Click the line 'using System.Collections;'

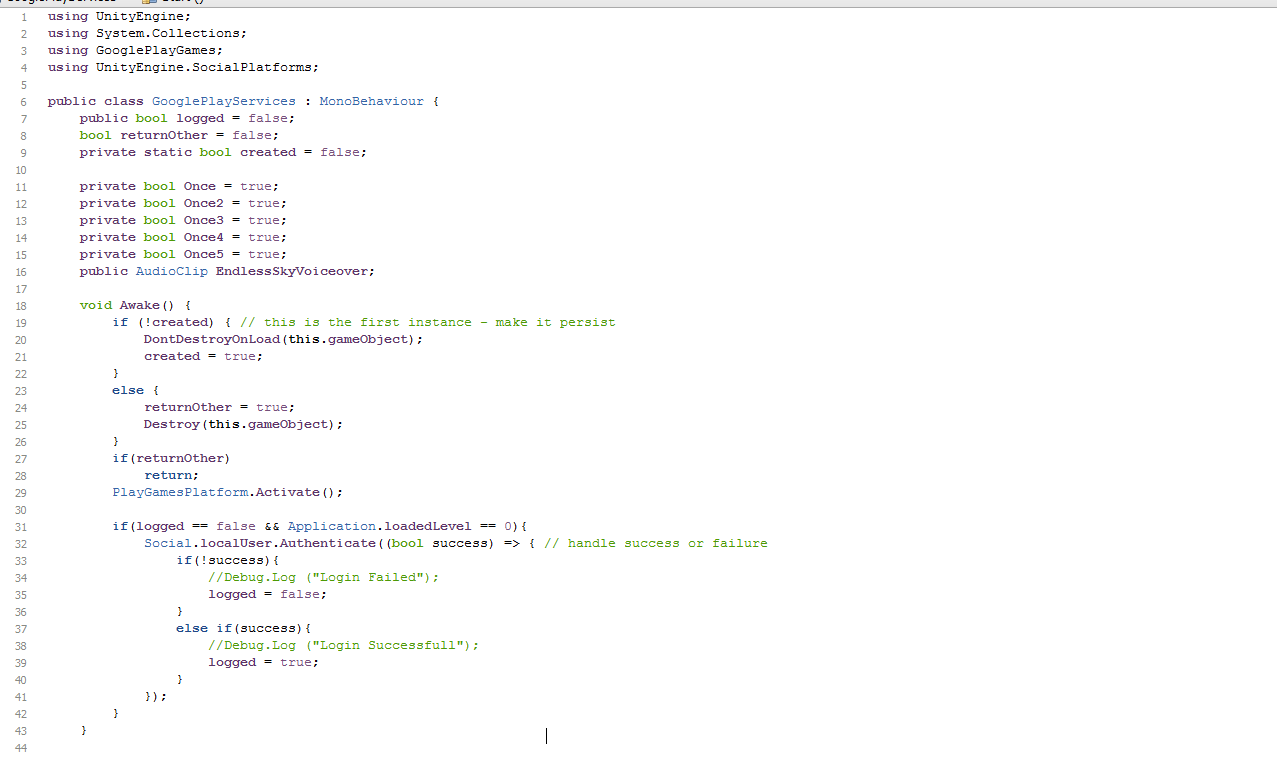coord(147,33)
